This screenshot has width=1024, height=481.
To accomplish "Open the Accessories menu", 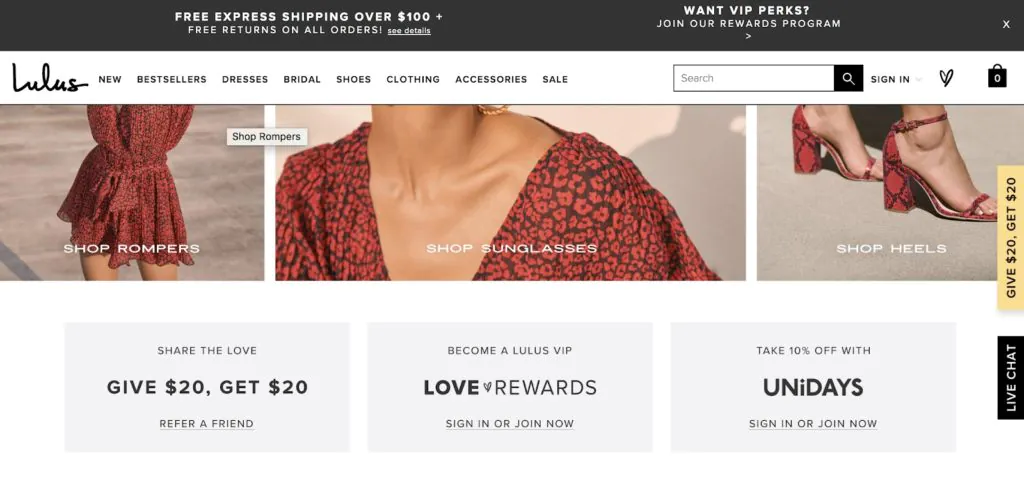I will [x=491, y=79].
